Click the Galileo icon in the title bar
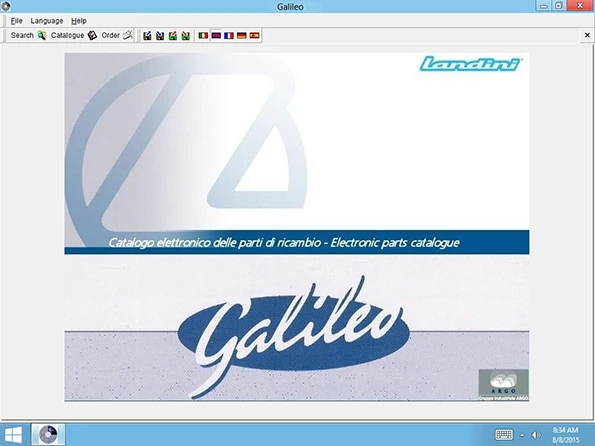Viewport: 595px width, 446px height. tap(6, 6)
